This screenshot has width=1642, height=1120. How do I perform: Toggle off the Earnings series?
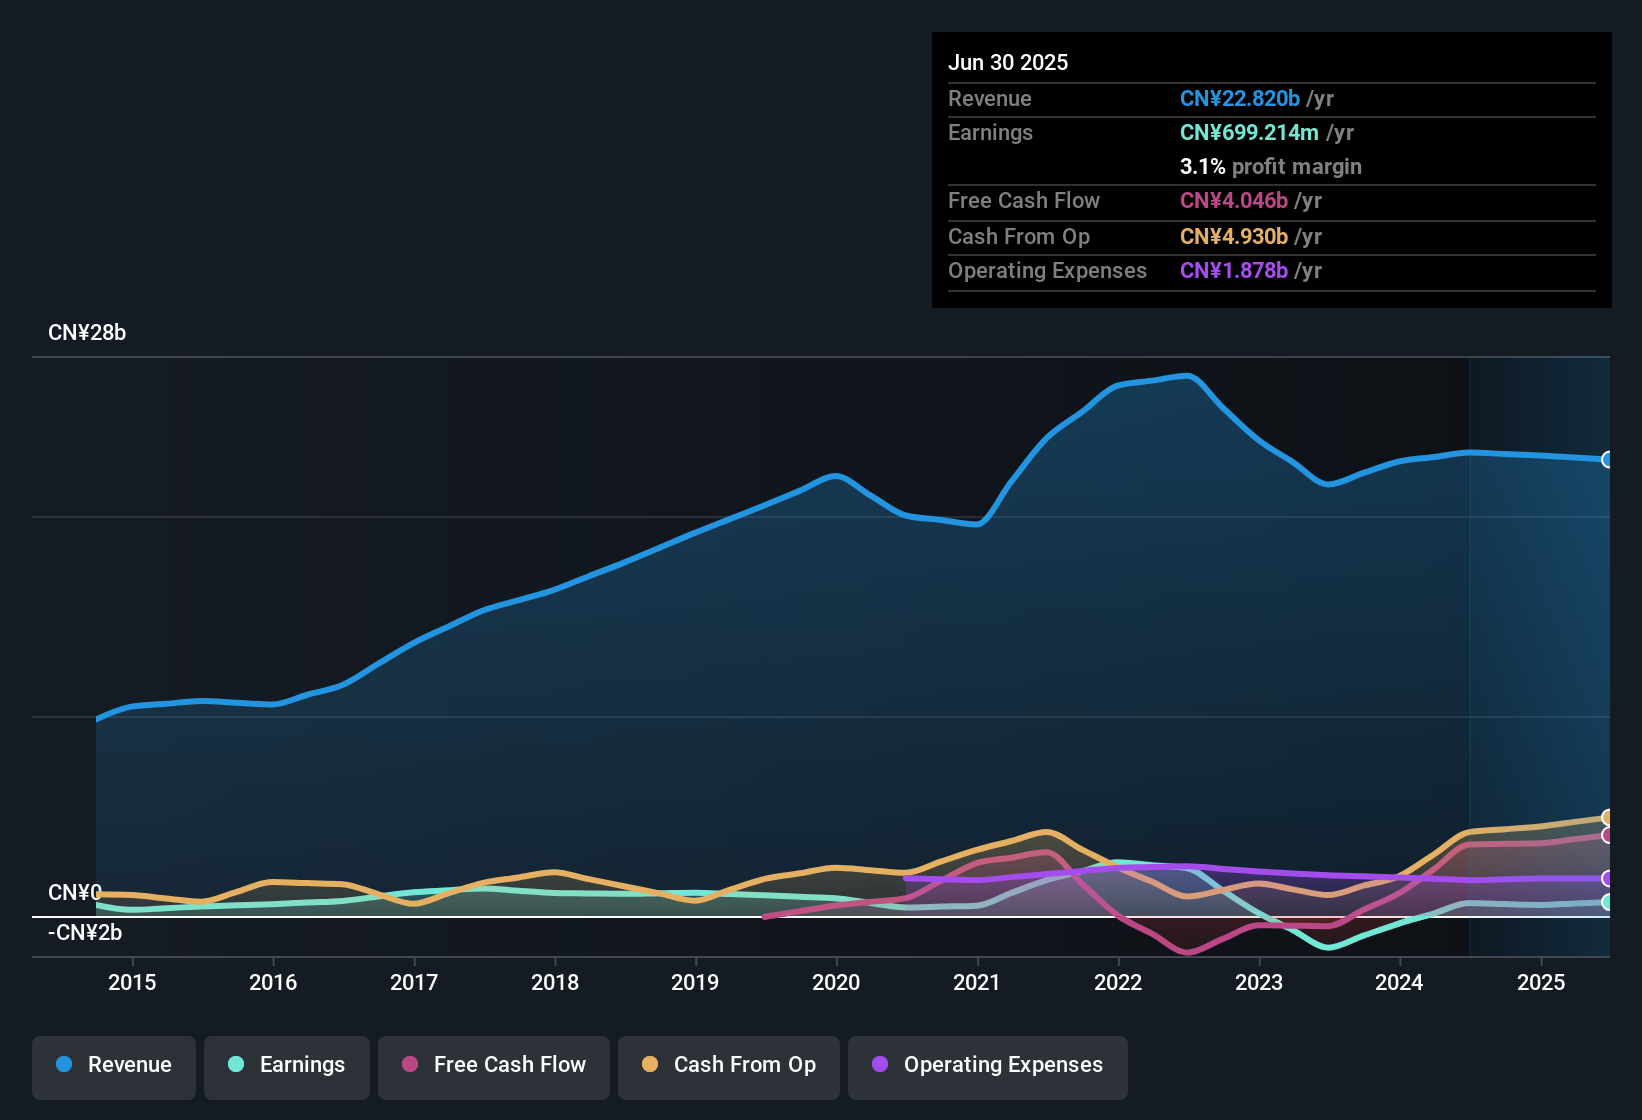286,1066
